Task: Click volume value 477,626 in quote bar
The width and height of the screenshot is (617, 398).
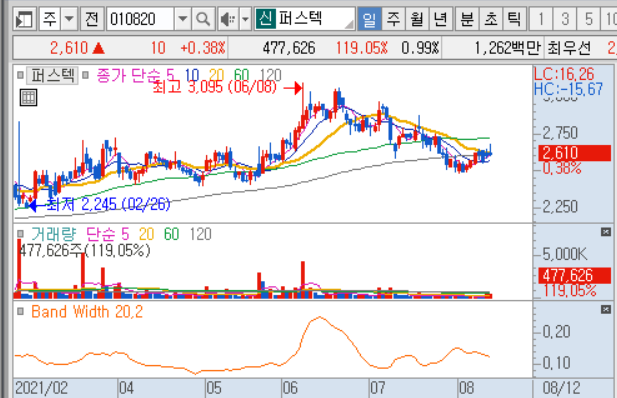Action: click(289, 48)
